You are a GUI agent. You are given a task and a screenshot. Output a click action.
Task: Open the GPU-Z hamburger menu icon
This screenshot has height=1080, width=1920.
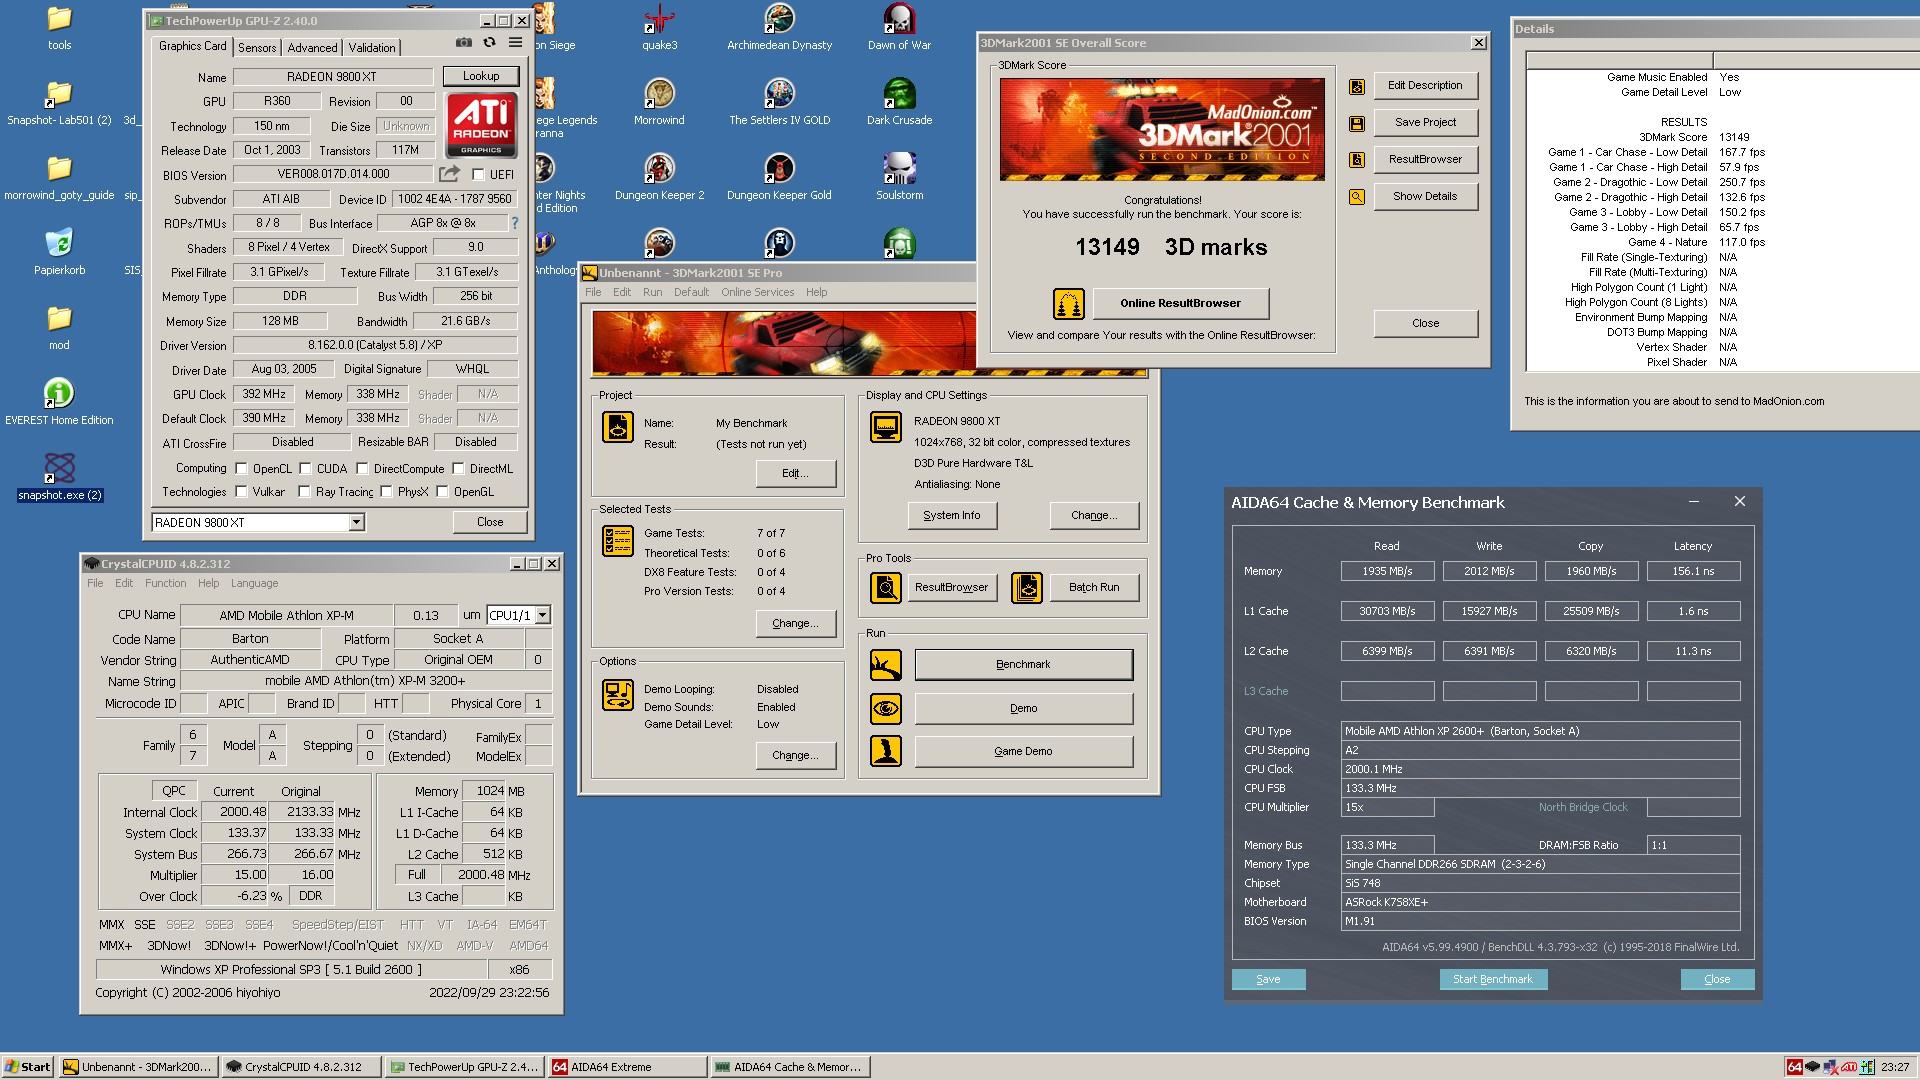click(x=515, y=43)
